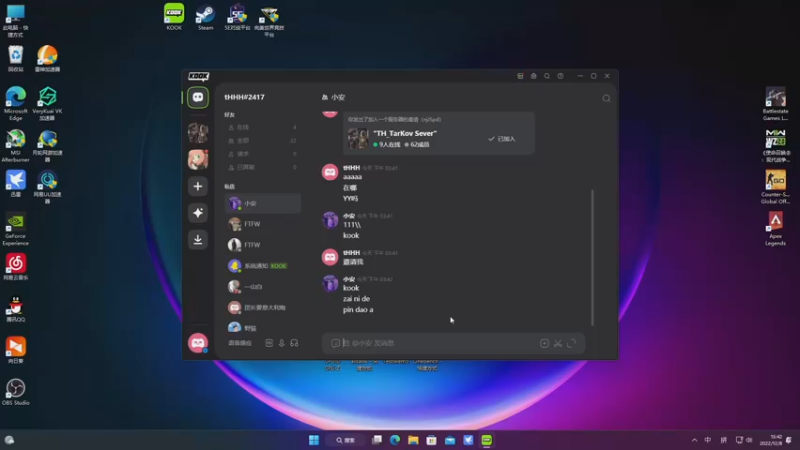The height and width of the screenshot is (450, 800).
Task: Click the KOOK icon on the taskbar
Action: coord(487,440)
